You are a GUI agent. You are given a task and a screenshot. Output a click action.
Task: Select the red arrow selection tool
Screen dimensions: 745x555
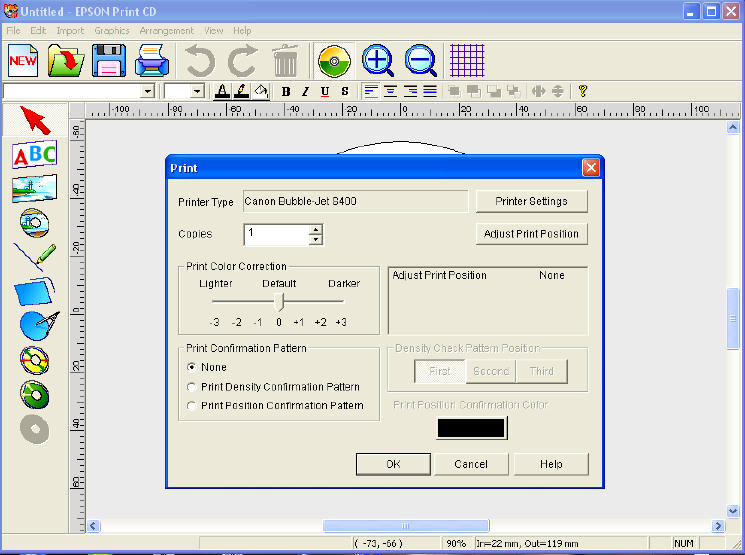[x=35, y=120]
